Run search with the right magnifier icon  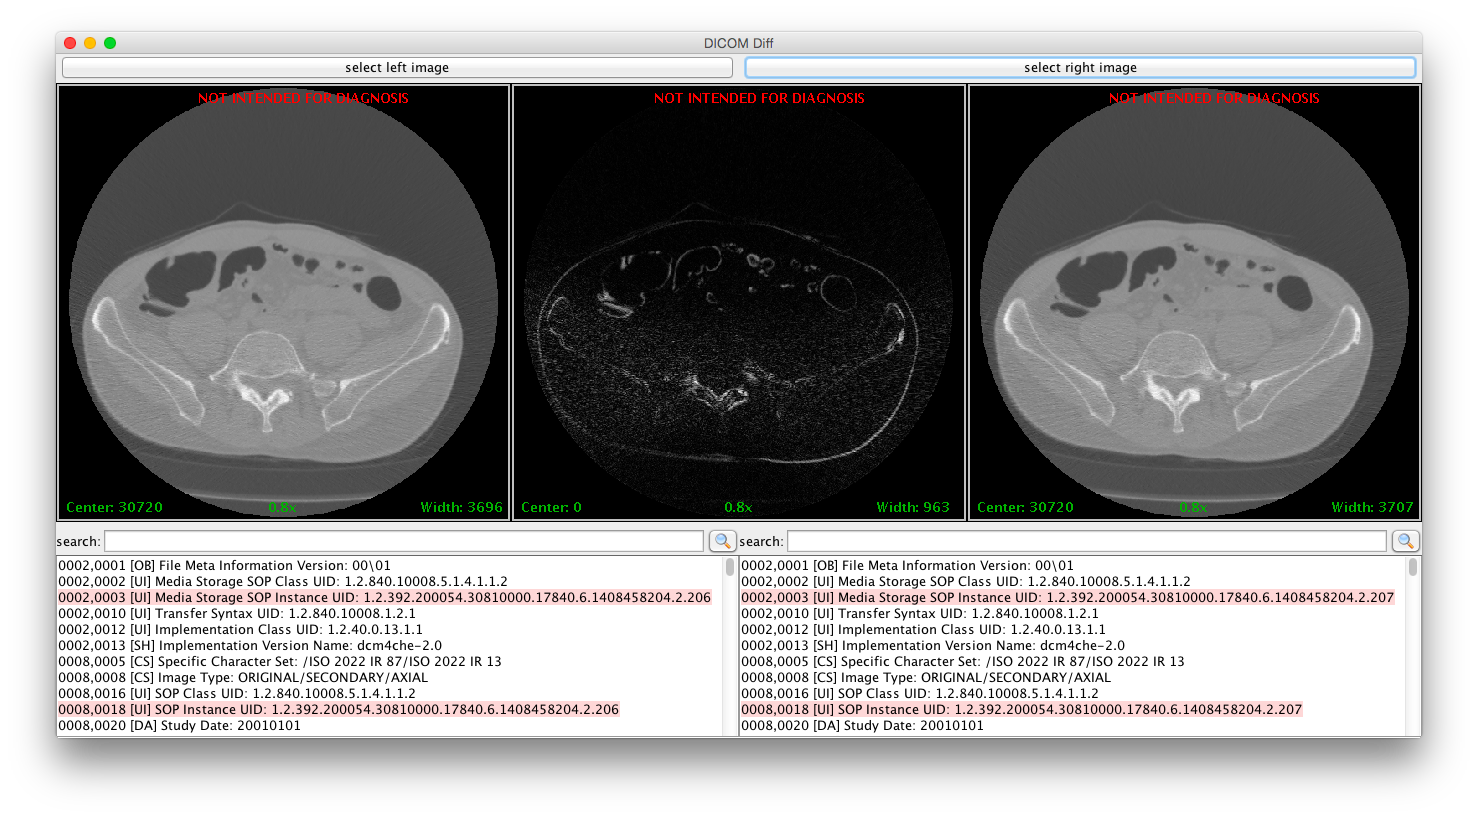point(1405,540)
